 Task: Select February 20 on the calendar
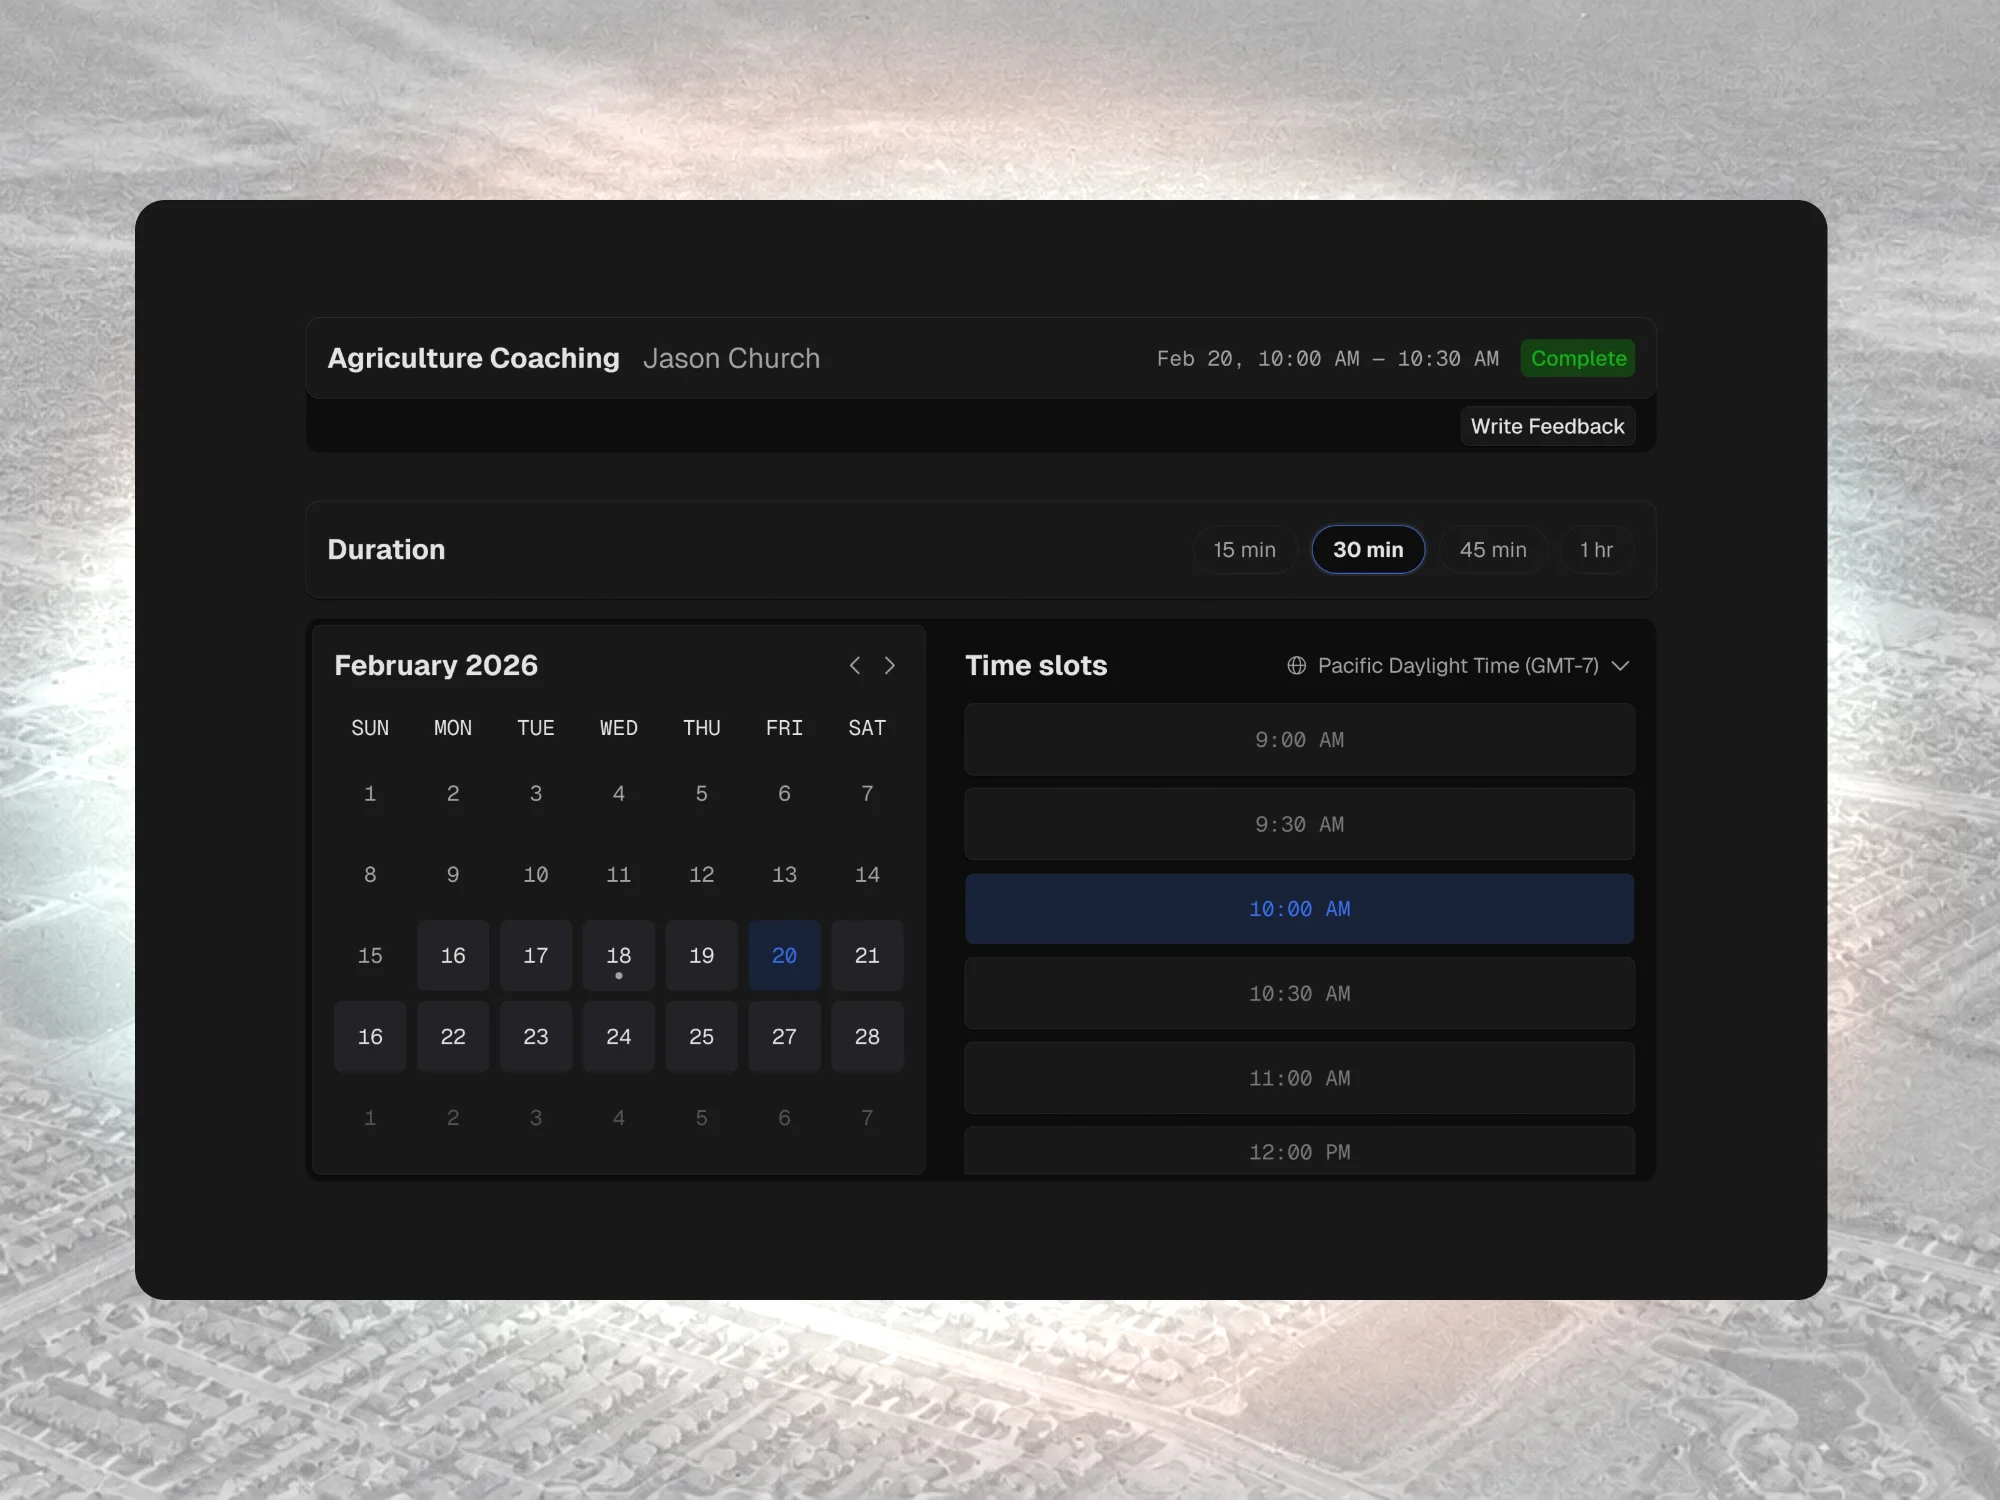[x=784, y=956]
